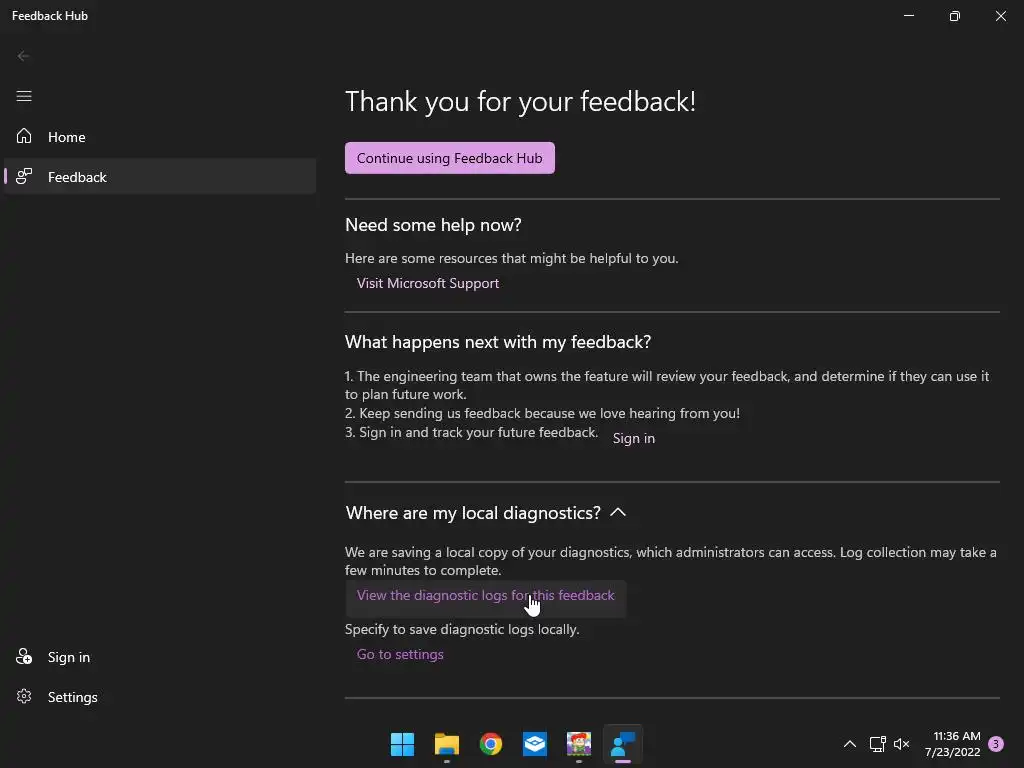Image resolution: width=1024 pixels, height=768 pixels.
Task: Open the notification badge showing 3
Action: coord(996,744)
